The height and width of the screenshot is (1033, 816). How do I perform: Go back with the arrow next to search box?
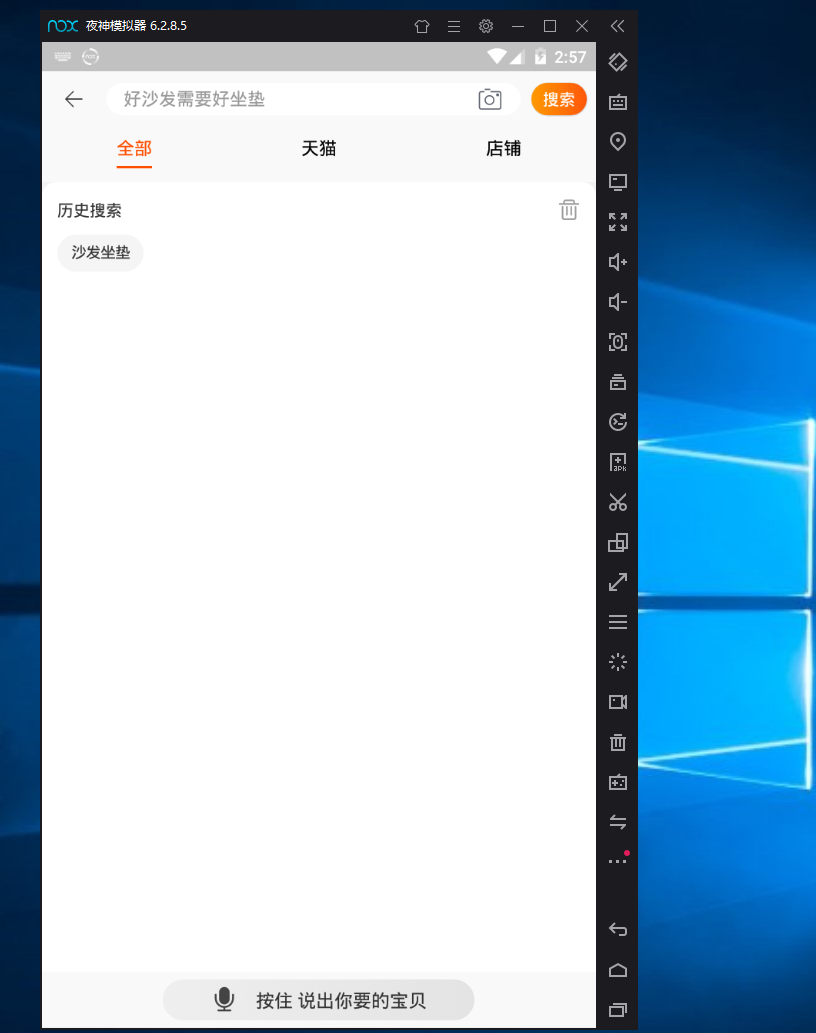coord(74,99)
